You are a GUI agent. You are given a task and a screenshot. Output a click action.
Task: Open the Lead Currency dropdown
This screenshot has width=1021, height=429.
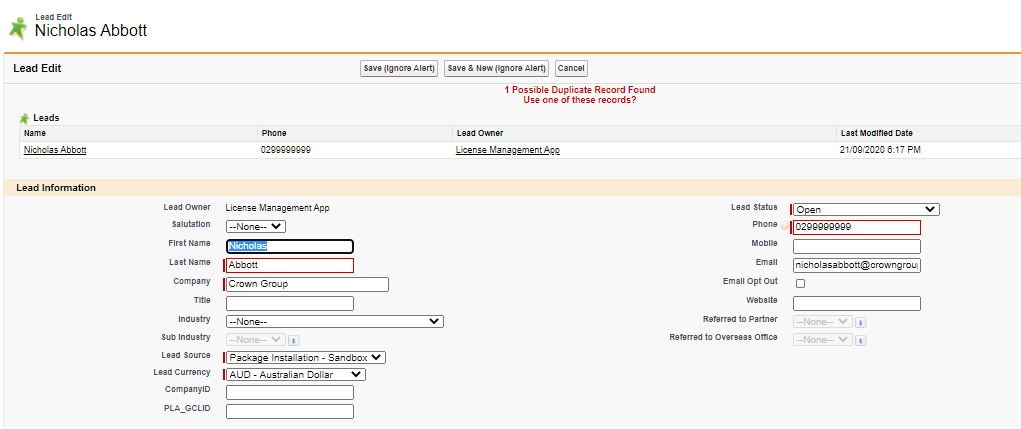coord(296,374)
